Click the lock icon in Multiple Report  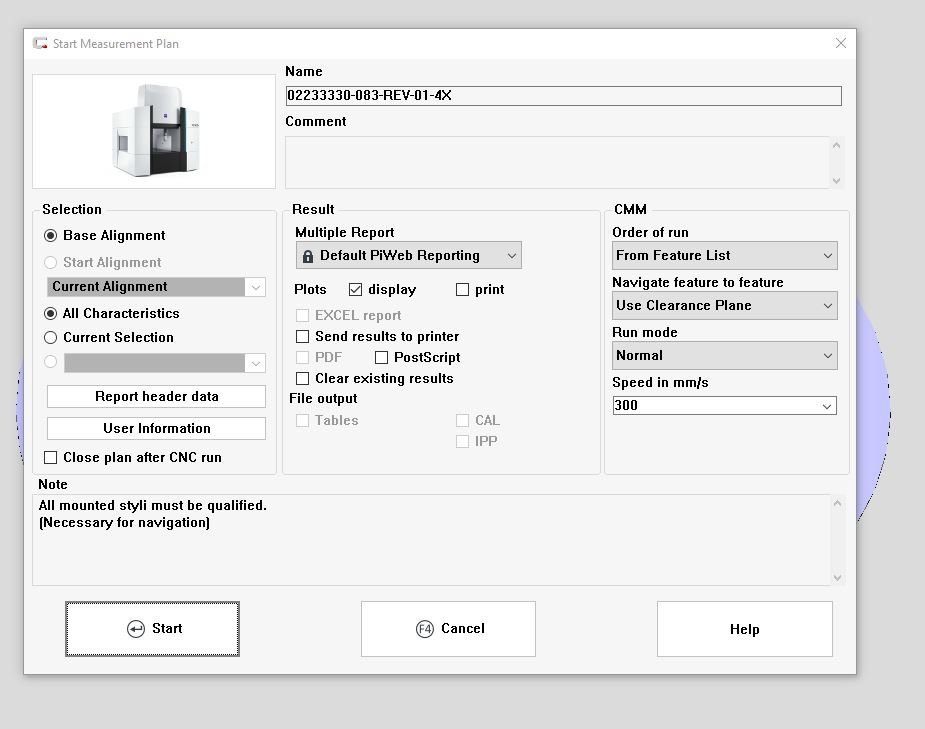307,256
